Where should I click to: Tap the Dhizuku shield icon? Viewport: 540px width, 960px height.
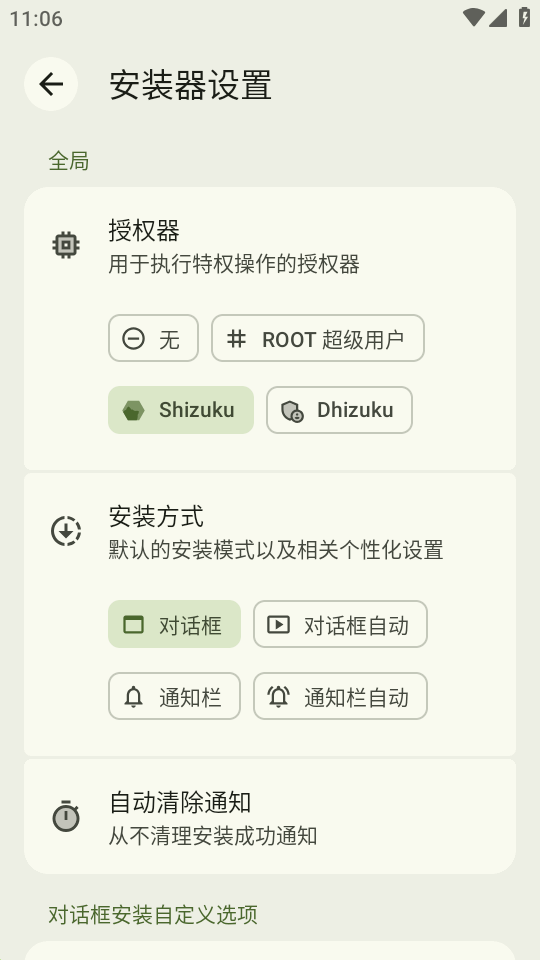(x=292, y=410)
